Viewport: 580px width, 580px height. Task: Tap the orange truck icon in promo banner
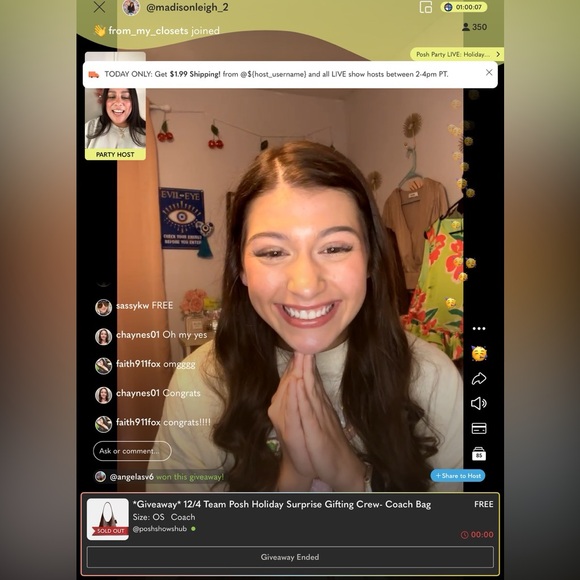click(x=94, y=75)
